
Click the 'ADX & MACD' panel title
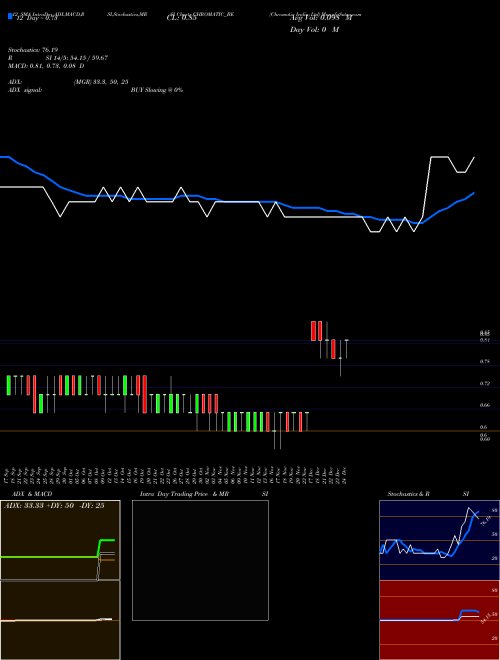32,494
